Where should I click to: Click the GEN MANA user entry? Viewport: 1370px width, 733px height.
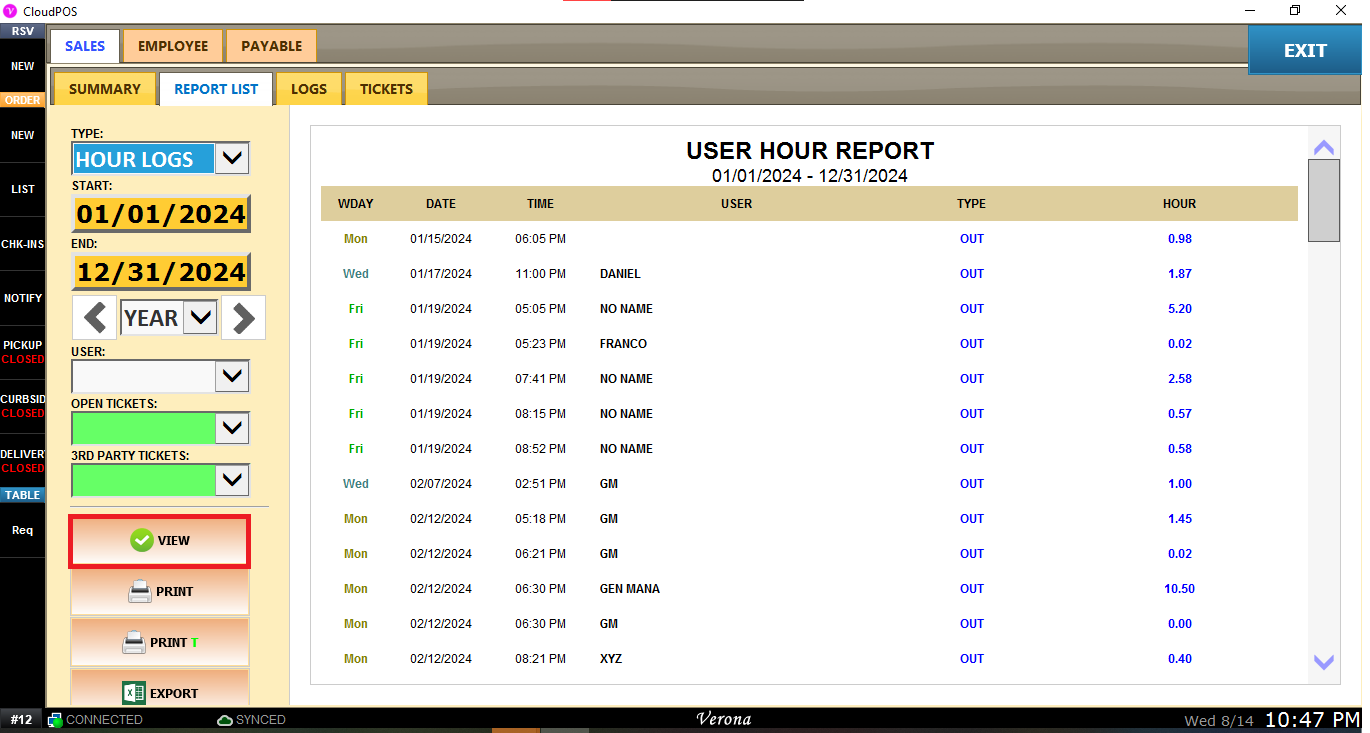tap(630, 589)
